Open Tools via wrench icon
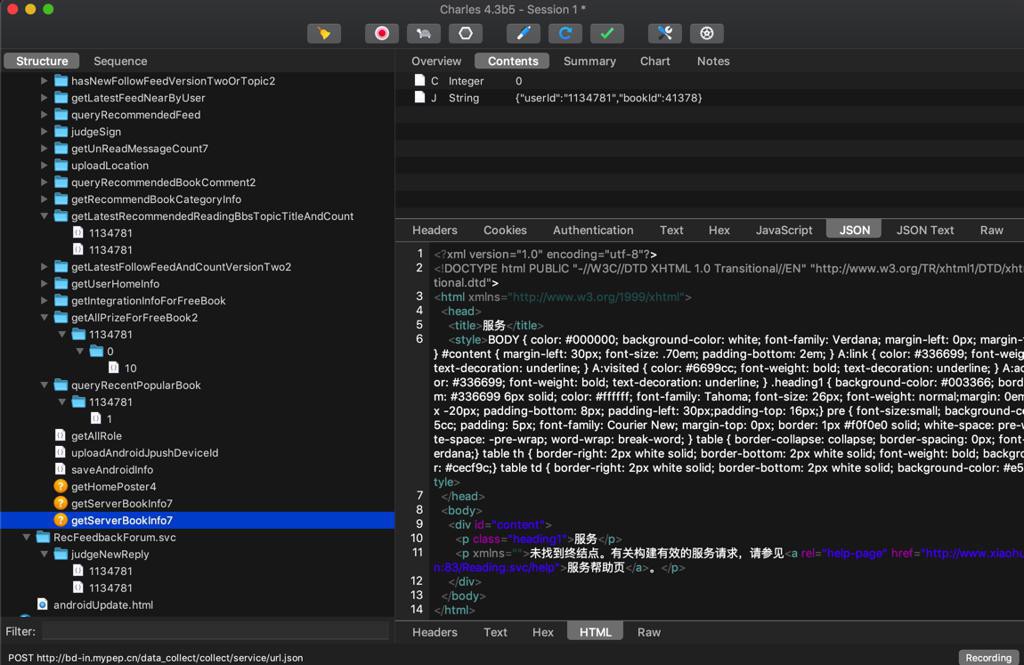The width and height of the screenshot is (1024, 665). click(664, 33)
